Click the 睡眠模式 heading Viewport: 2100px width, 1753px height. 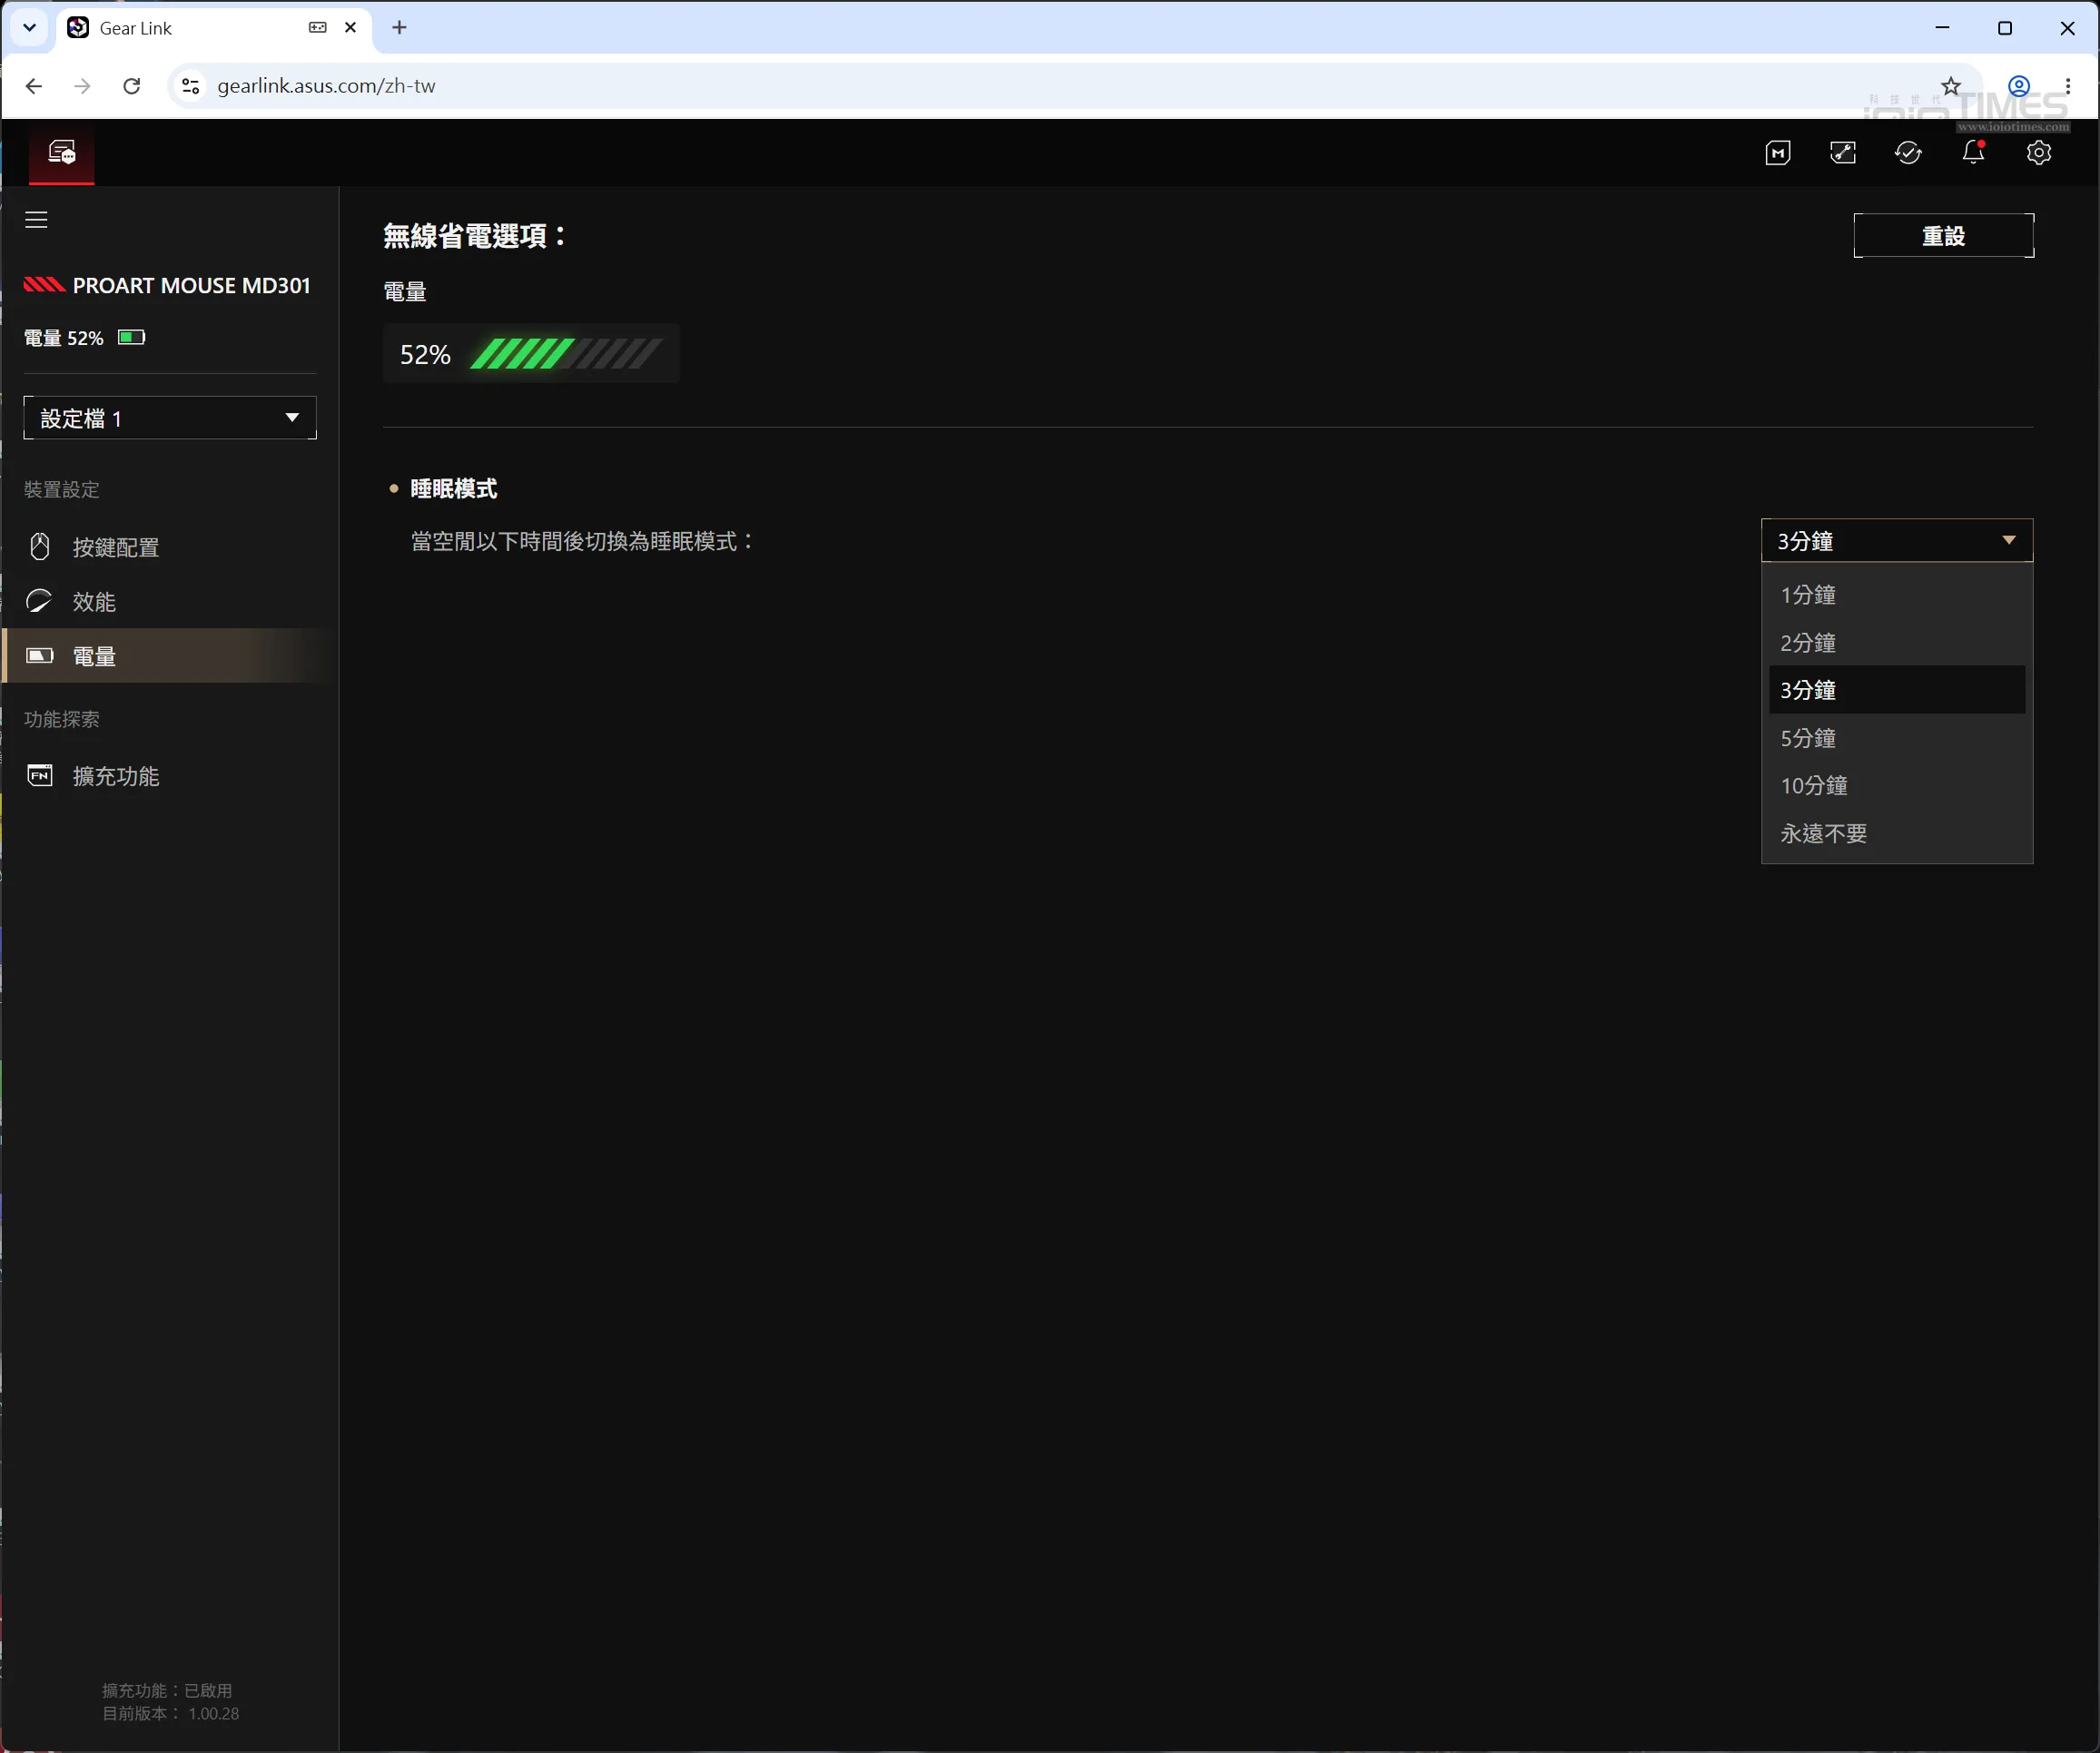click(453, 489)
